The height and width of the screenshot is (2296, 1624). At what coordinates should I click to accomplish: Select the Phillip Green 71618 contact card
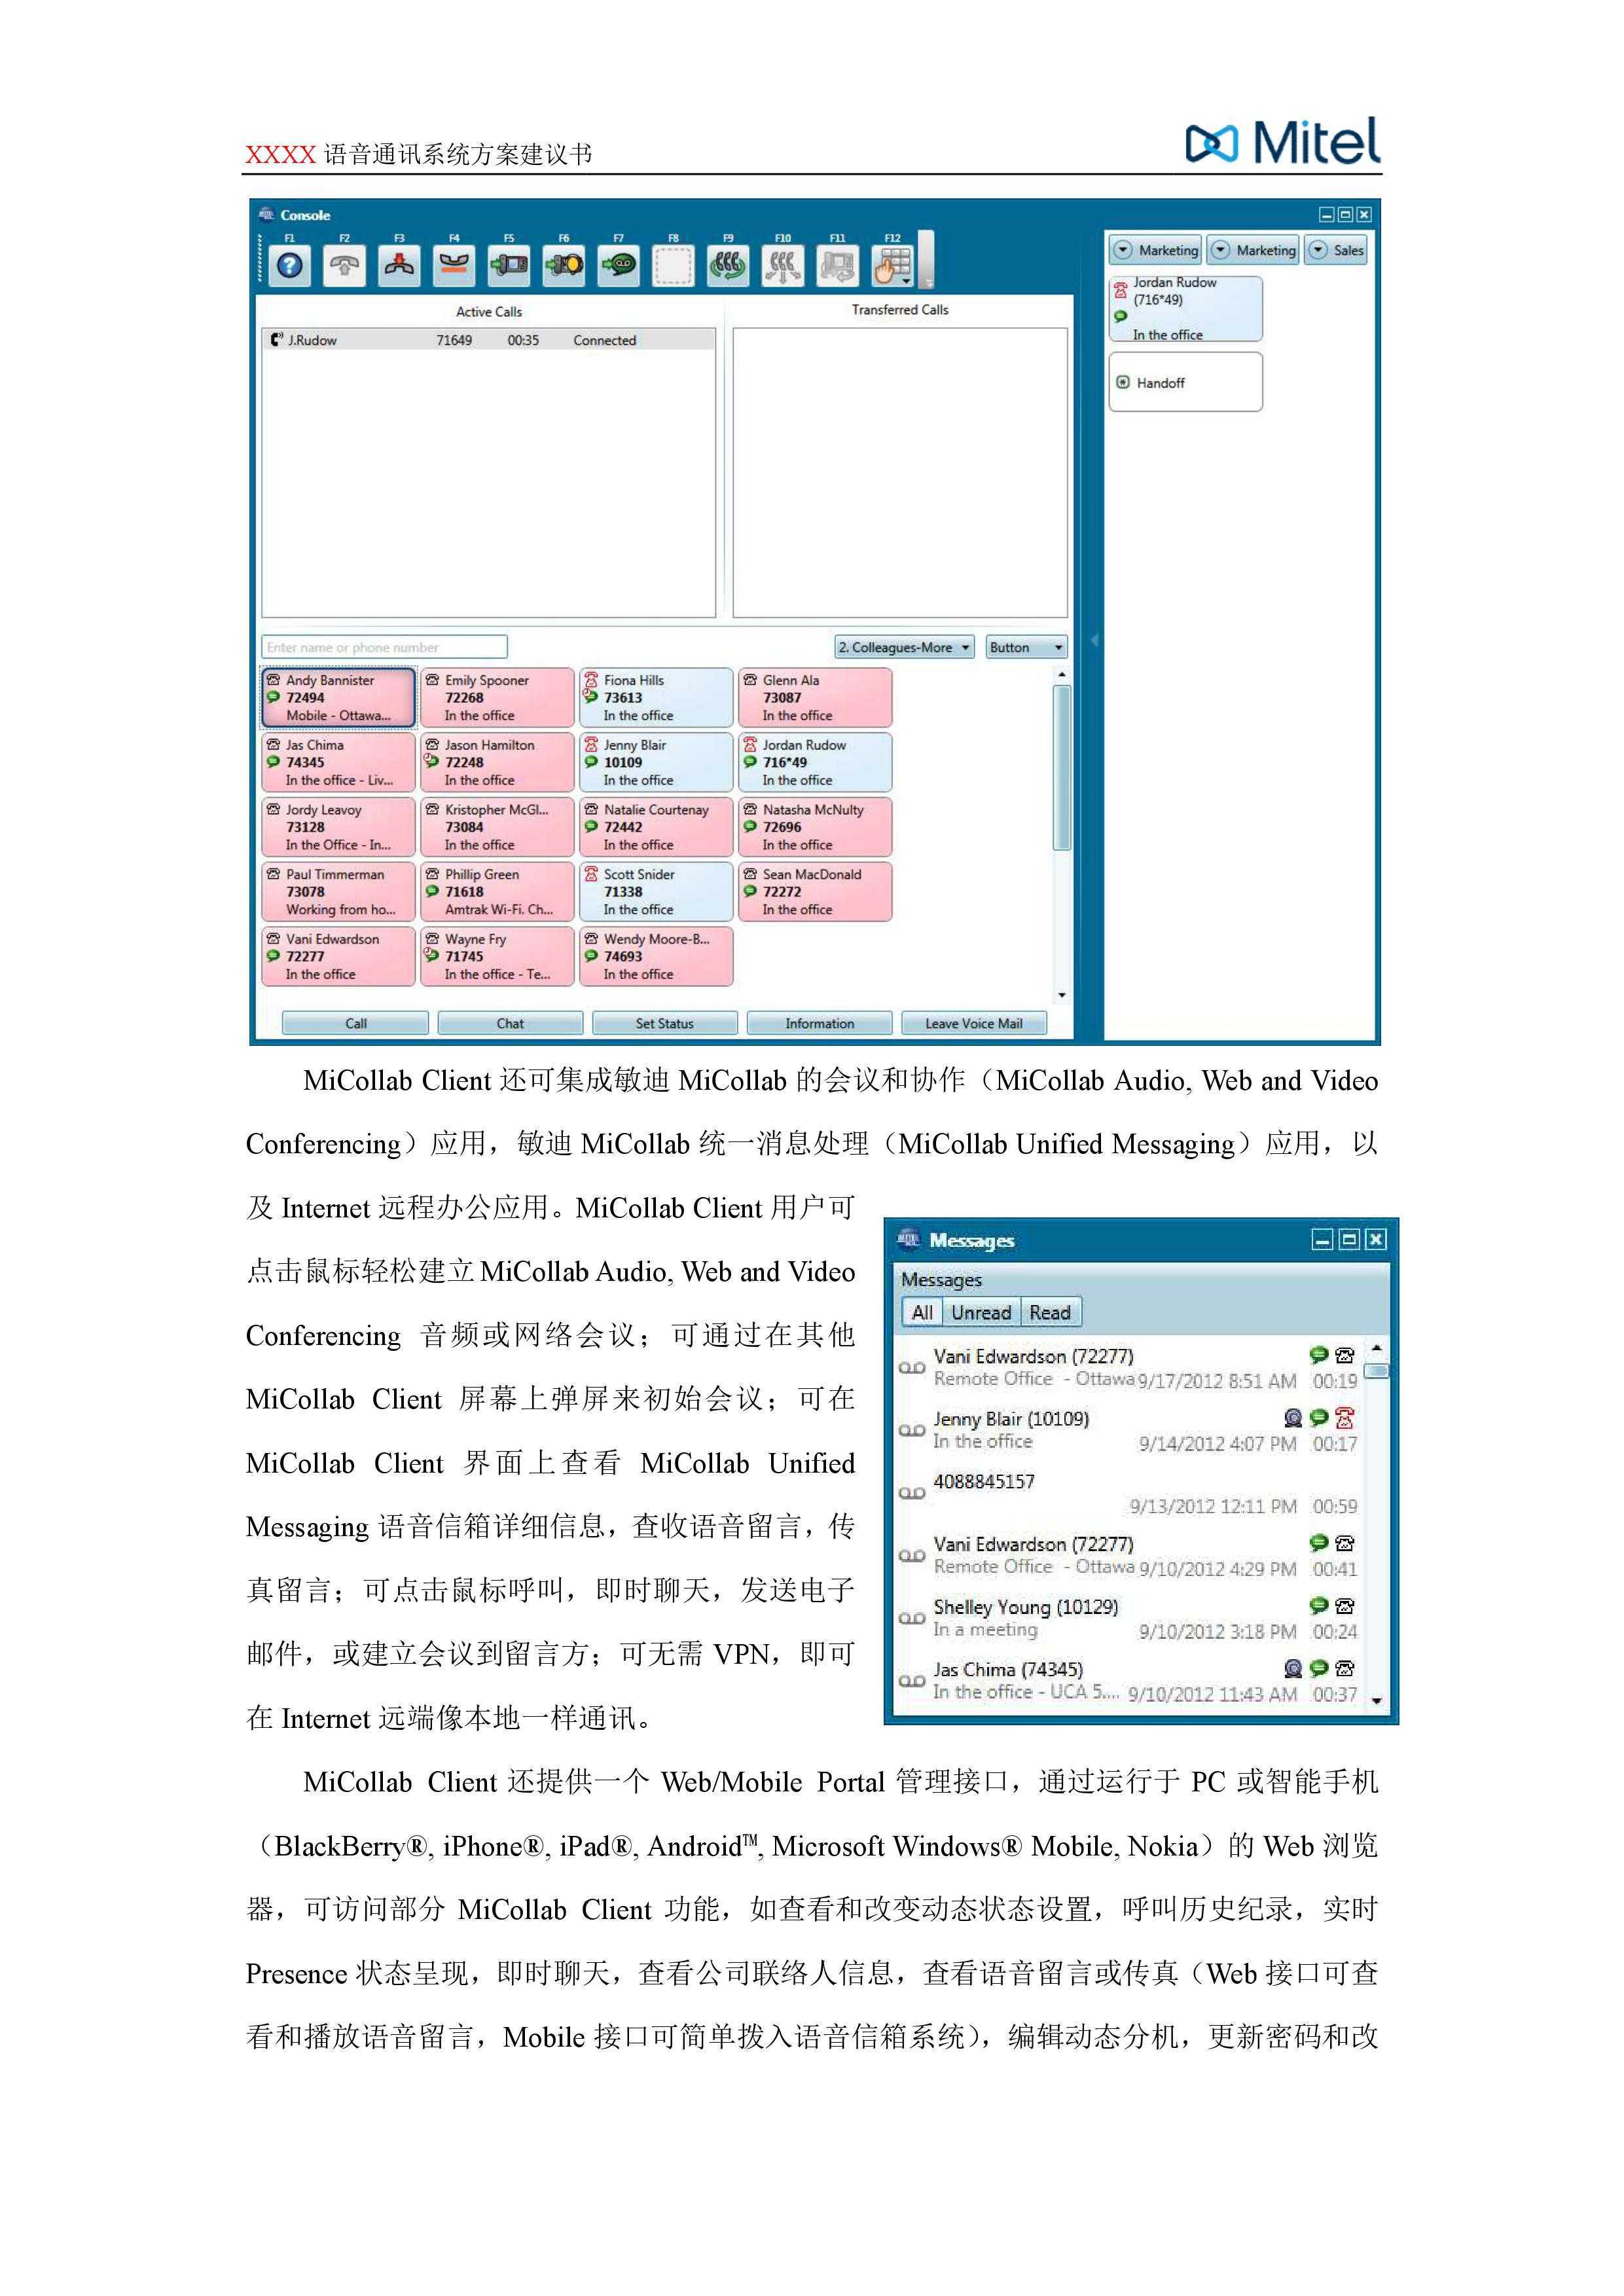[497, 891]
